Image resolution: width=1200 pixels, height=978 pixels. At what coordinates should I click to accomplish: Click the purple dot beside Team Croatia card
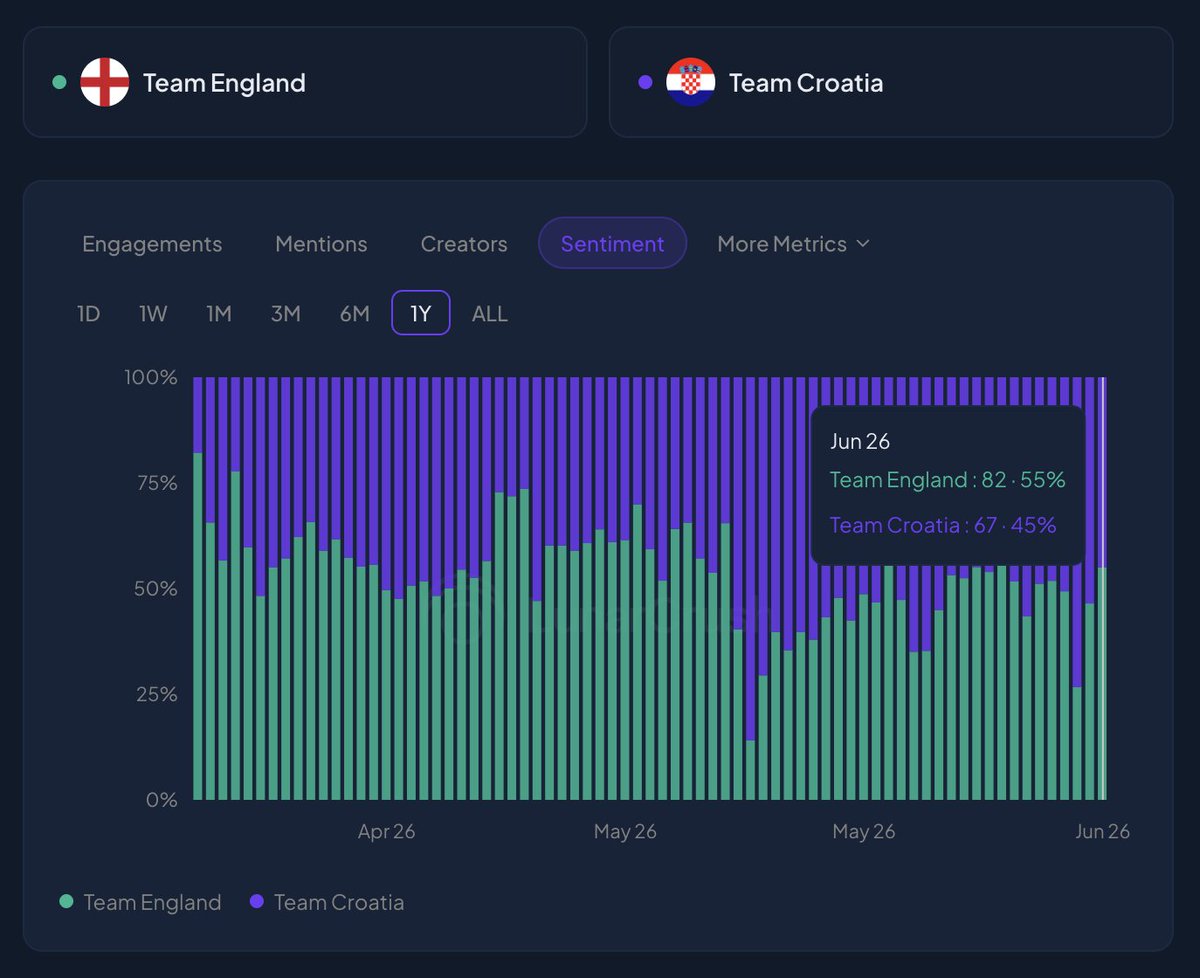pos(645,82)
